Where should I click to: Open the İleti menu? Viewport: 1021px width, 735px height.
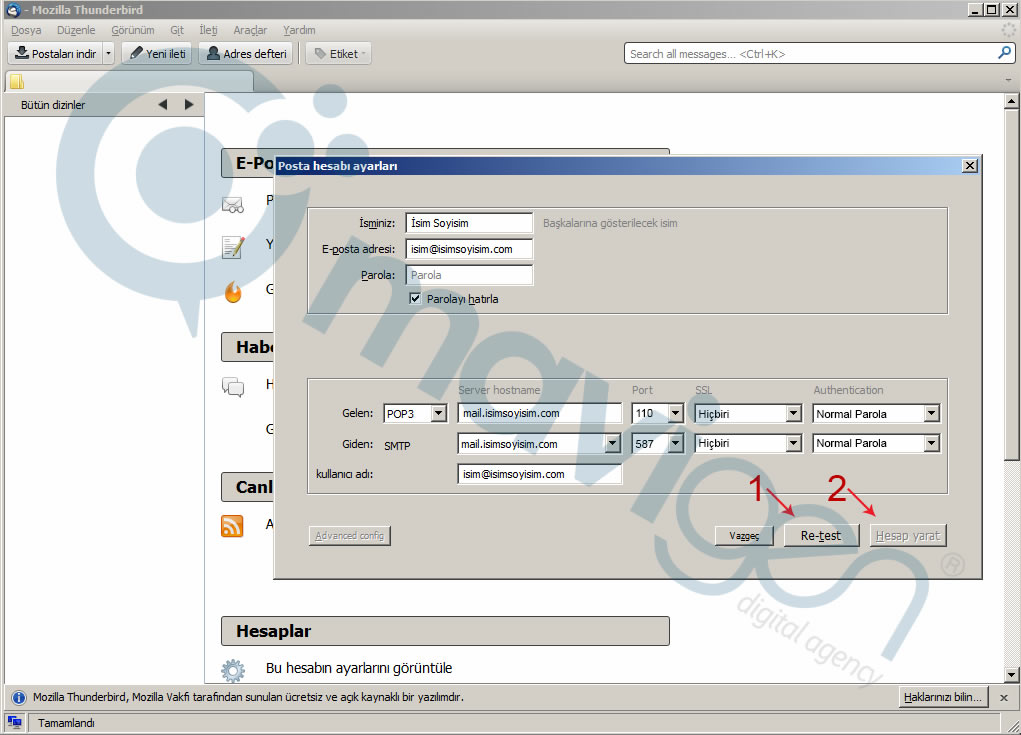point(208,30)
